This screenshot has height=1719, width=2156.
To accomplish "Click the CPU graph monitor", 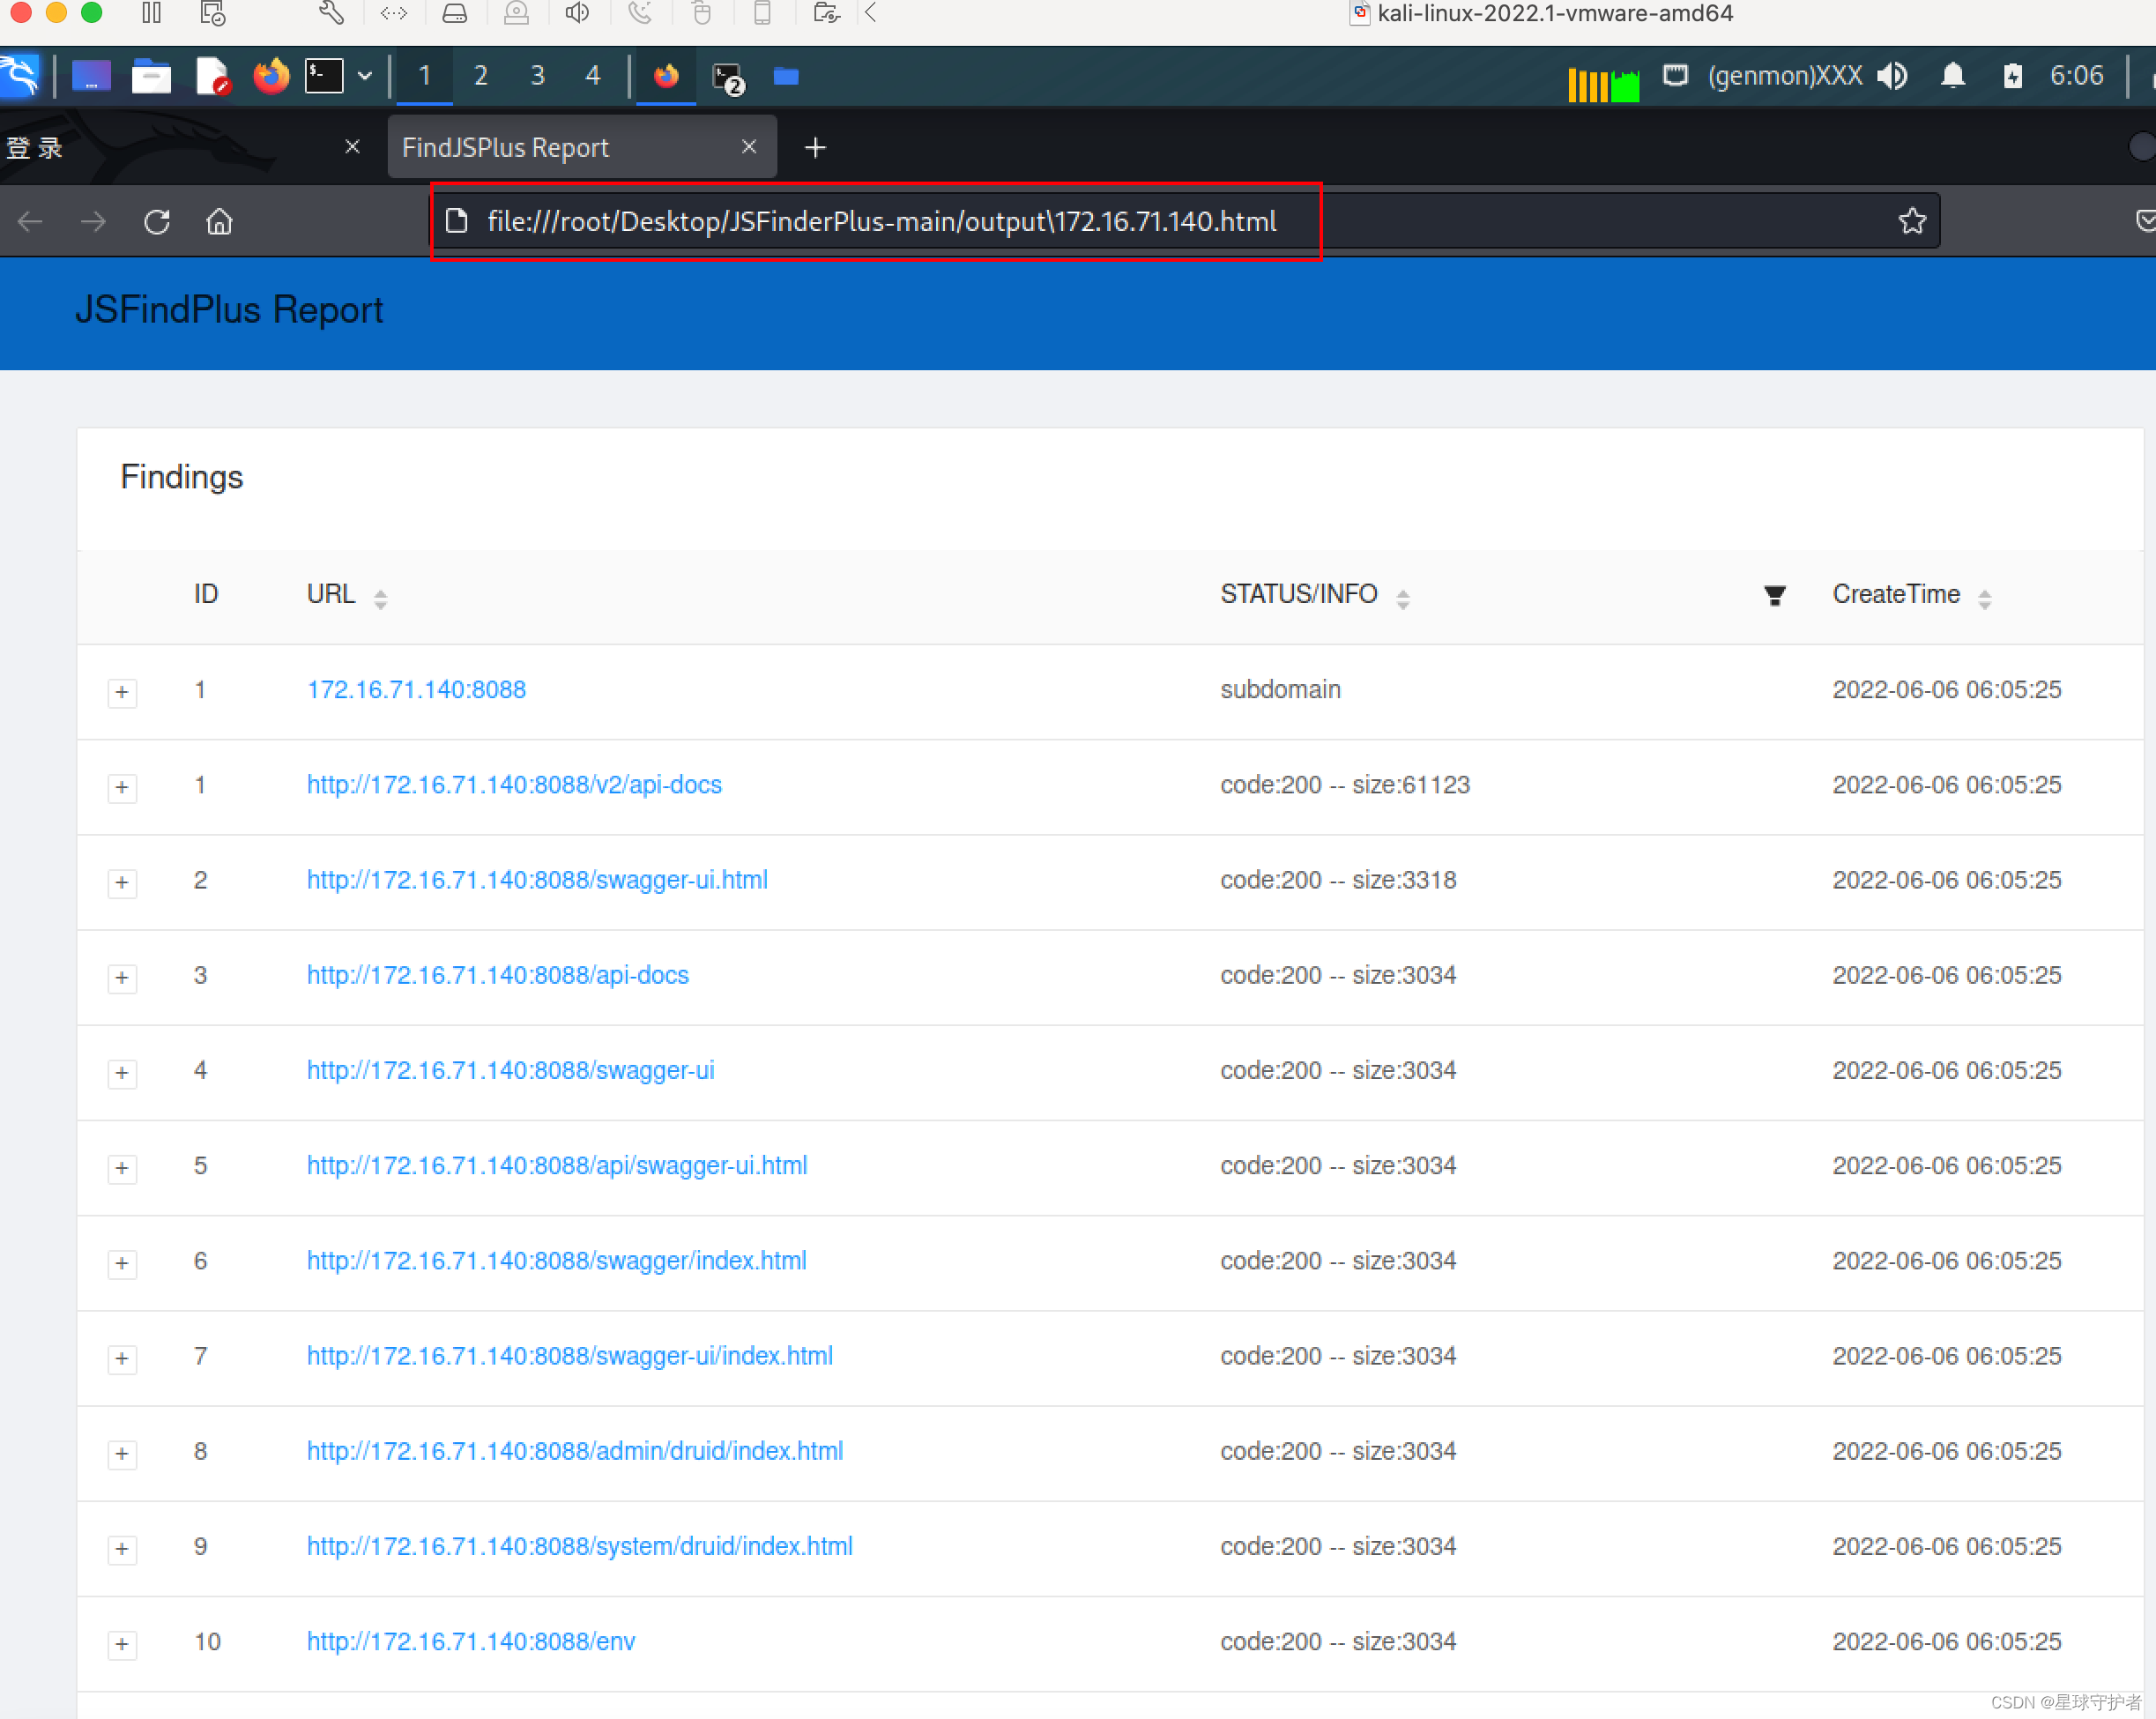I will point(1603,84).
